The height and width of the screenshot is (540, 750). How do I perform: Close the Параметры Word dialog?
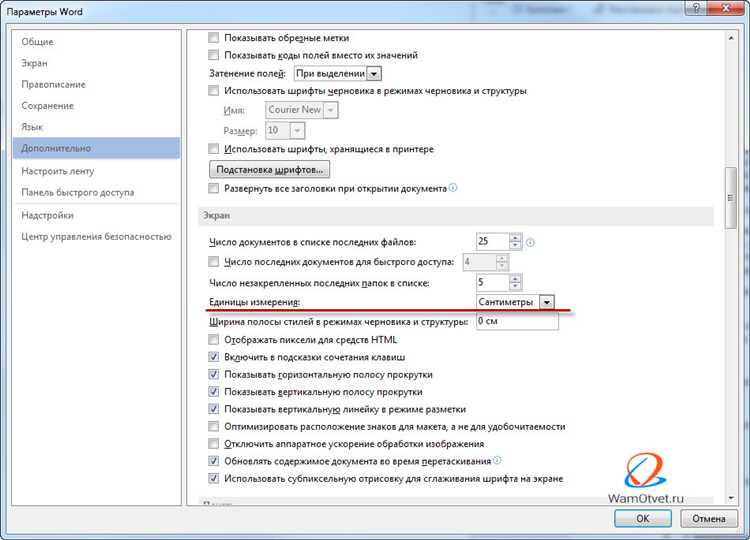click(x=726, y=8)
